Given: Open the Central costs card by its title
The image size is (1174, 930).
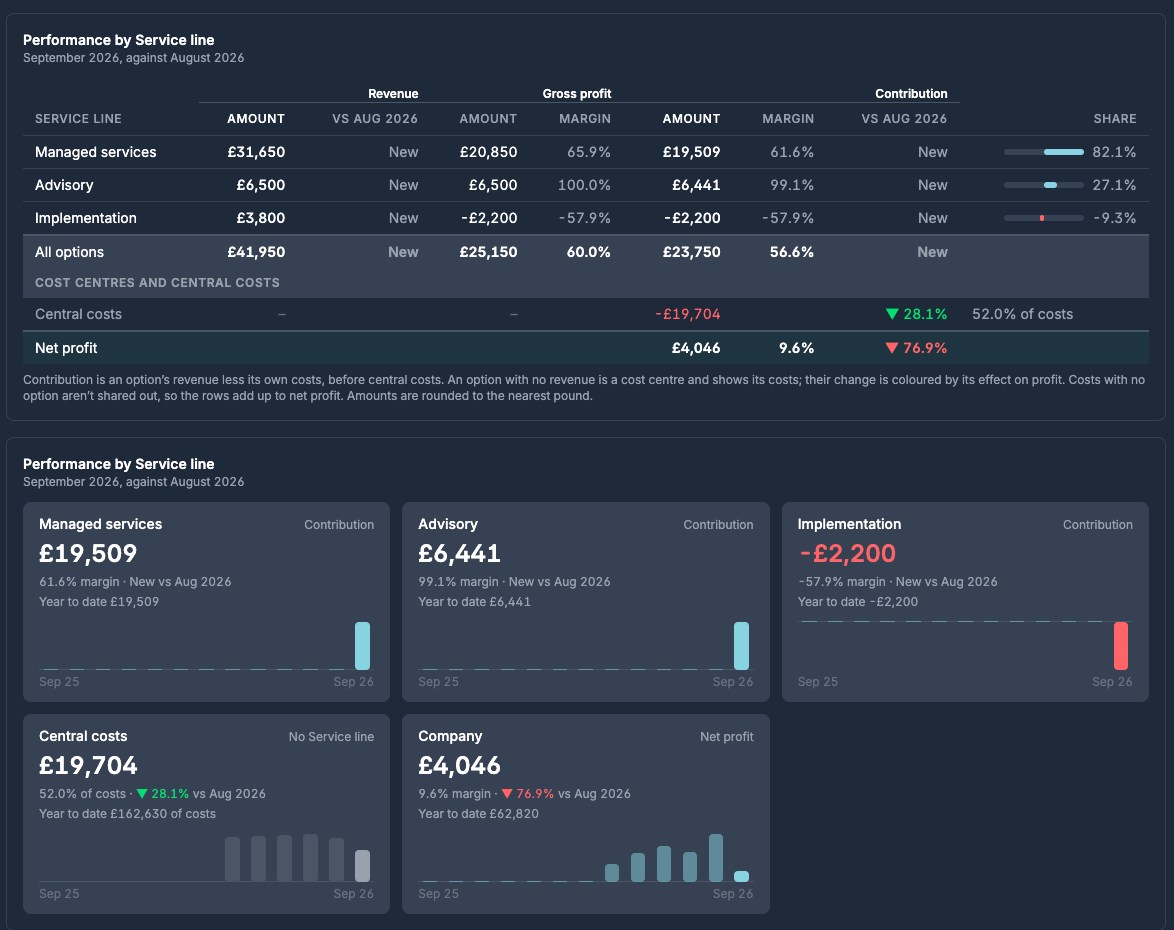Looking at the screenshot, I should (83, 736).
